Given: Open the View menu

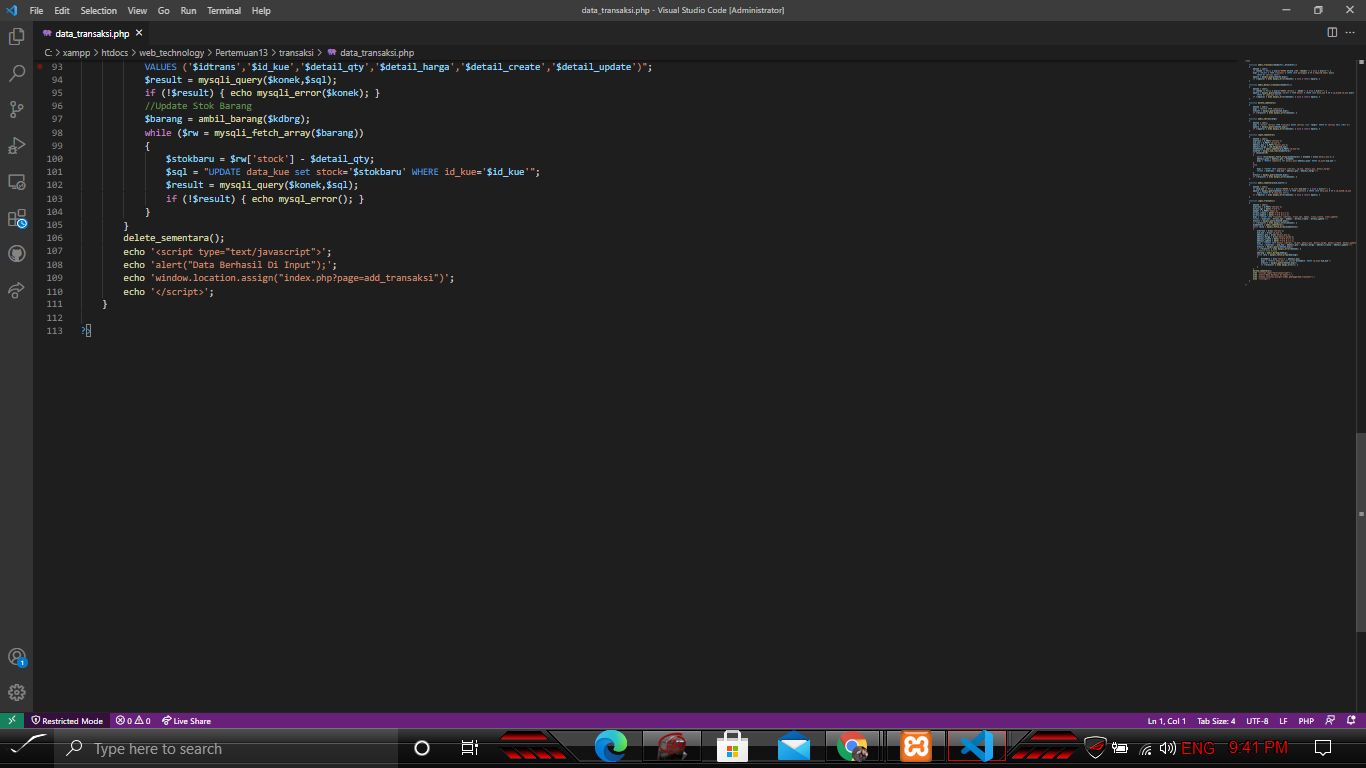Looking at the screenshot, I should coord(137,10).
